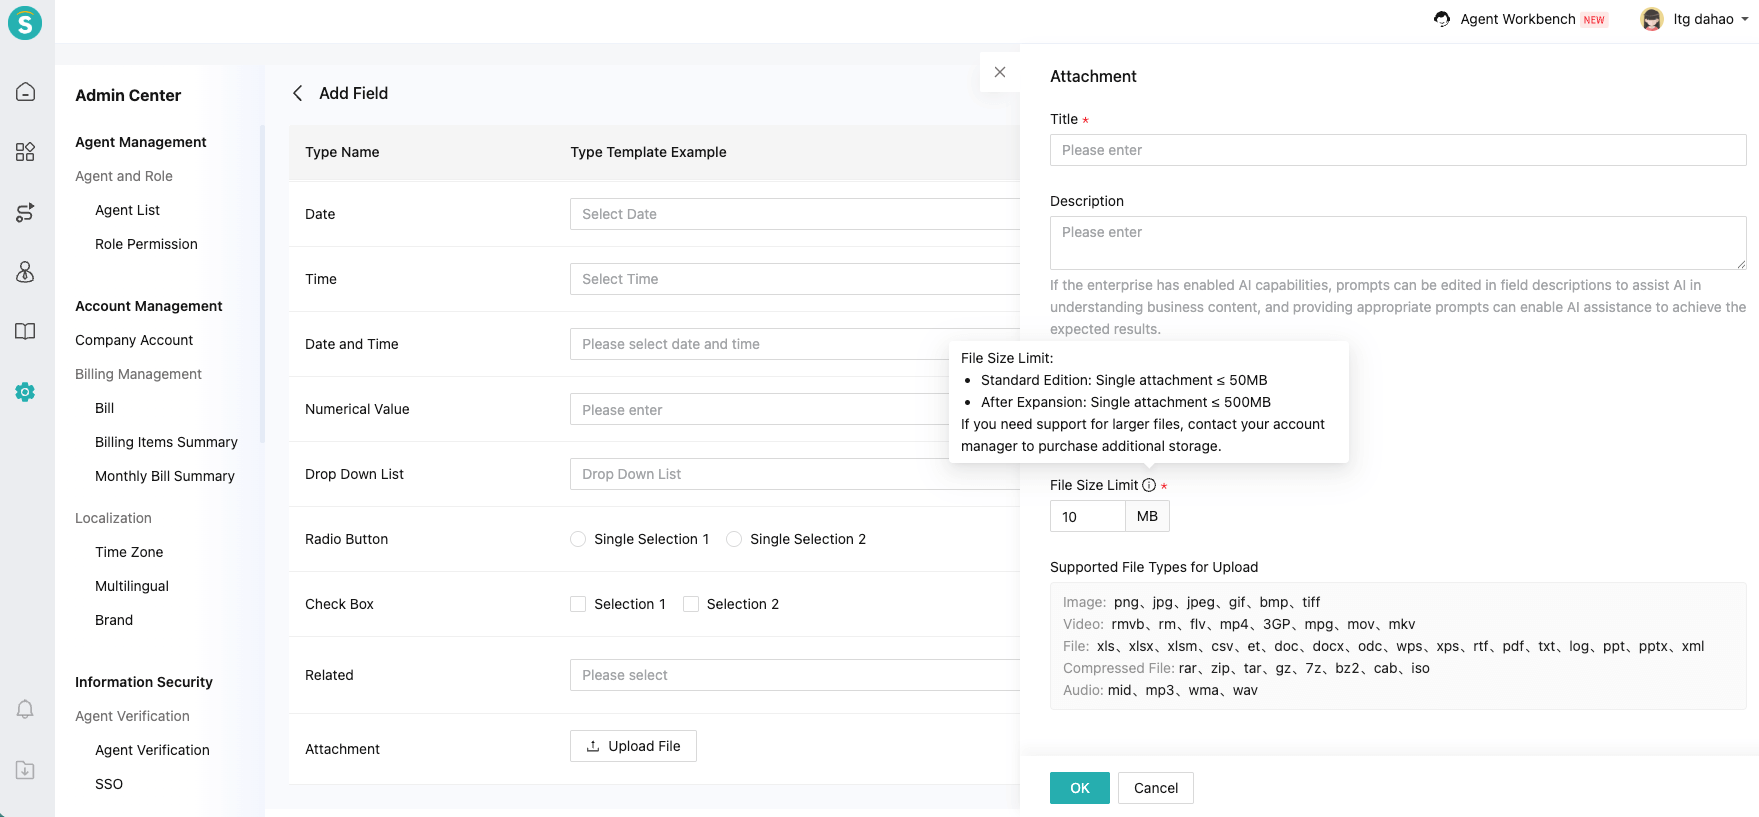Open the apps grid icon in sidebar
The height and width of the screenshot is (817, 1759).
(25, 152)
